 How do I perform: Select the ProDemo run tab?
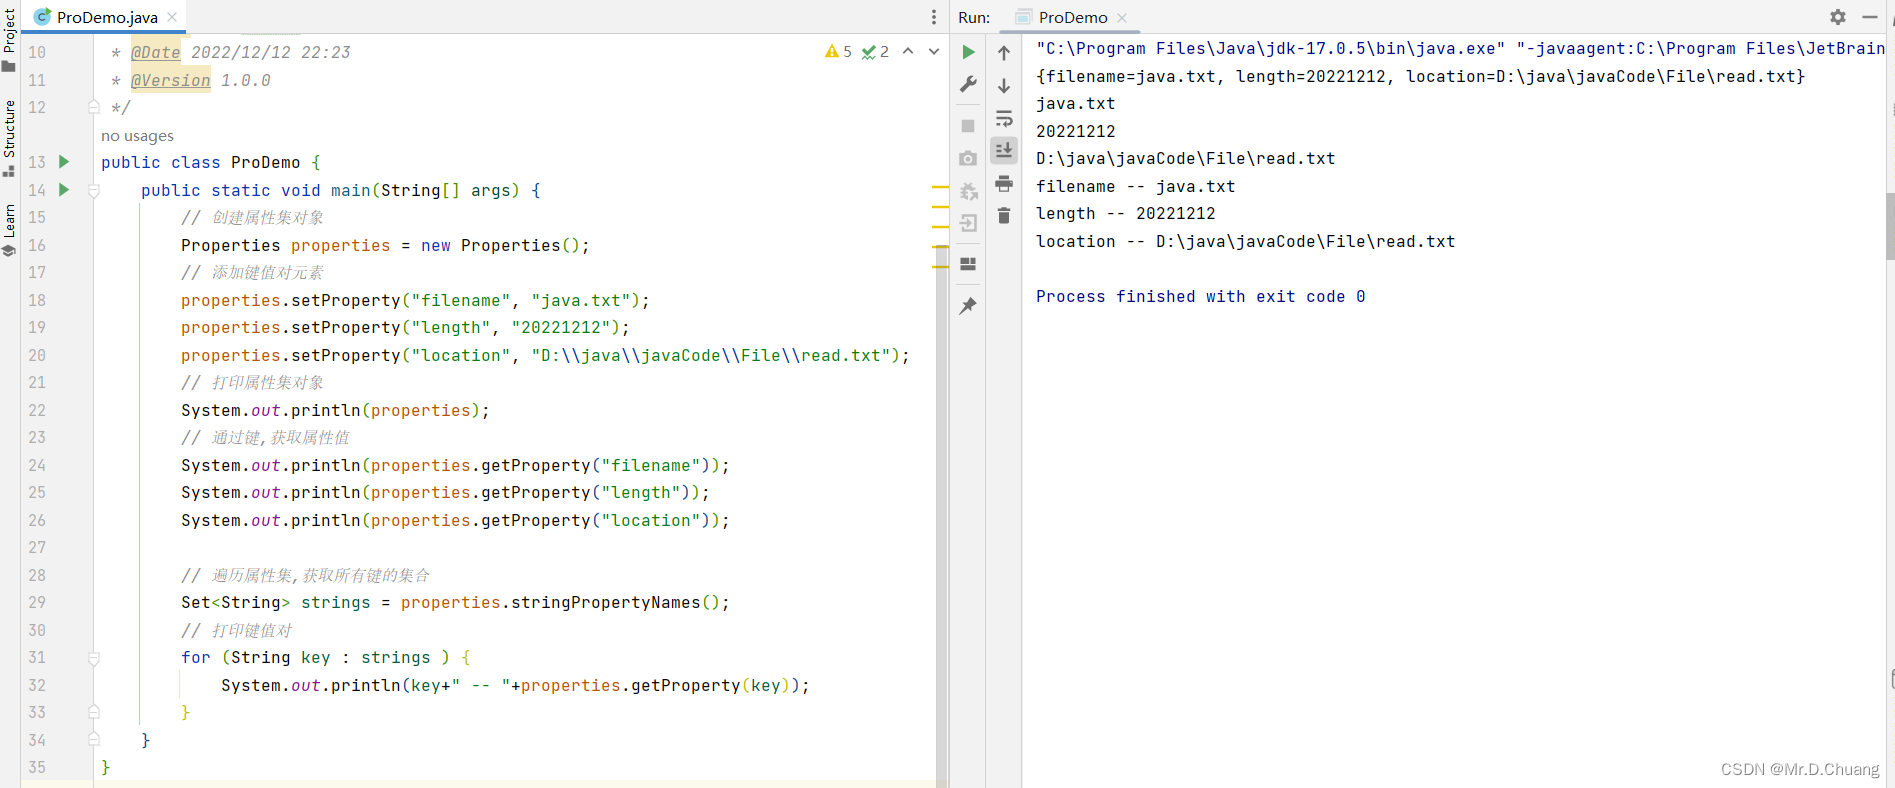[1072, 17]
